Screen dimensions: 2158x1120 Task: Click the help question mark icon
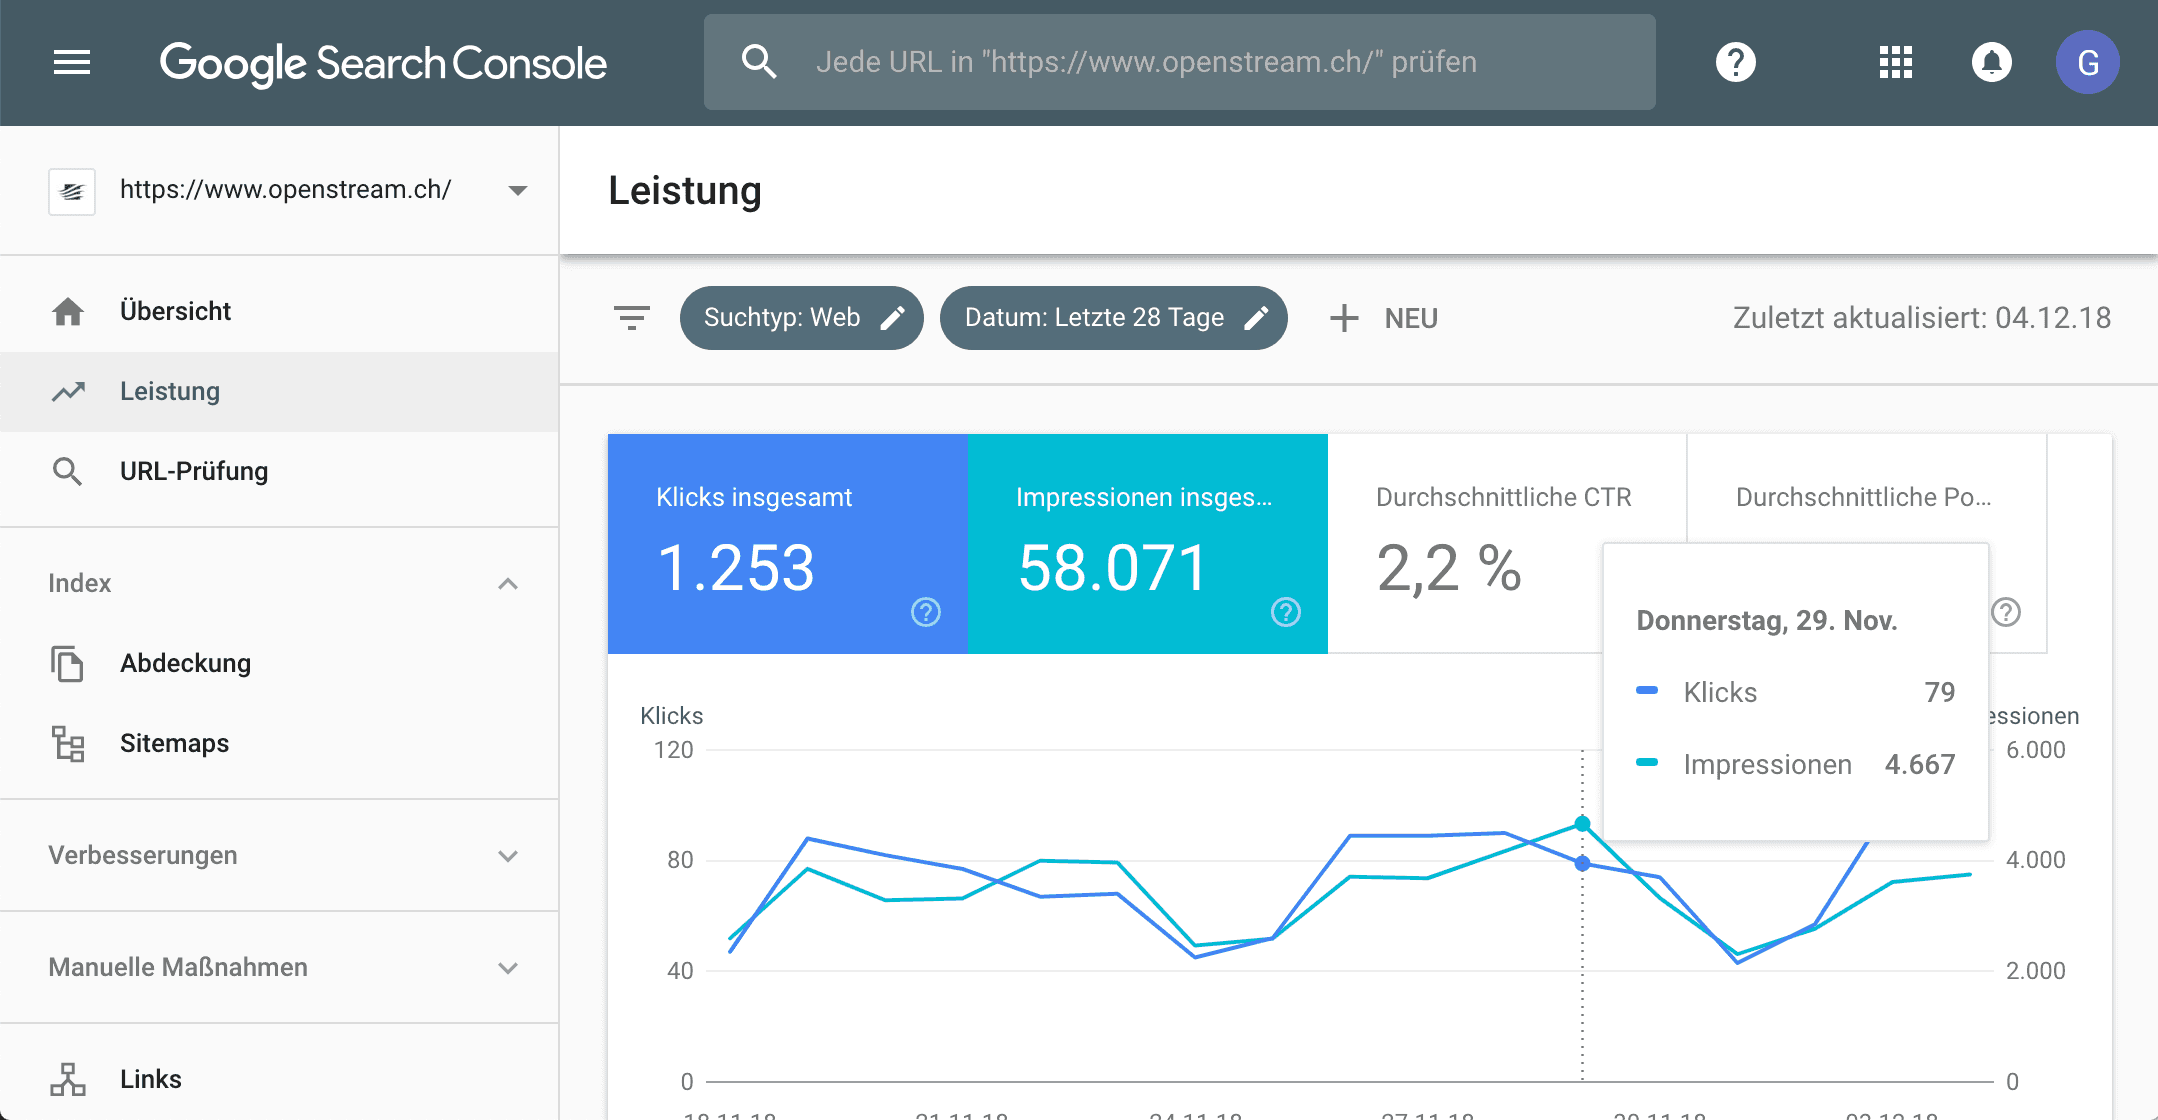(1735, 62)
